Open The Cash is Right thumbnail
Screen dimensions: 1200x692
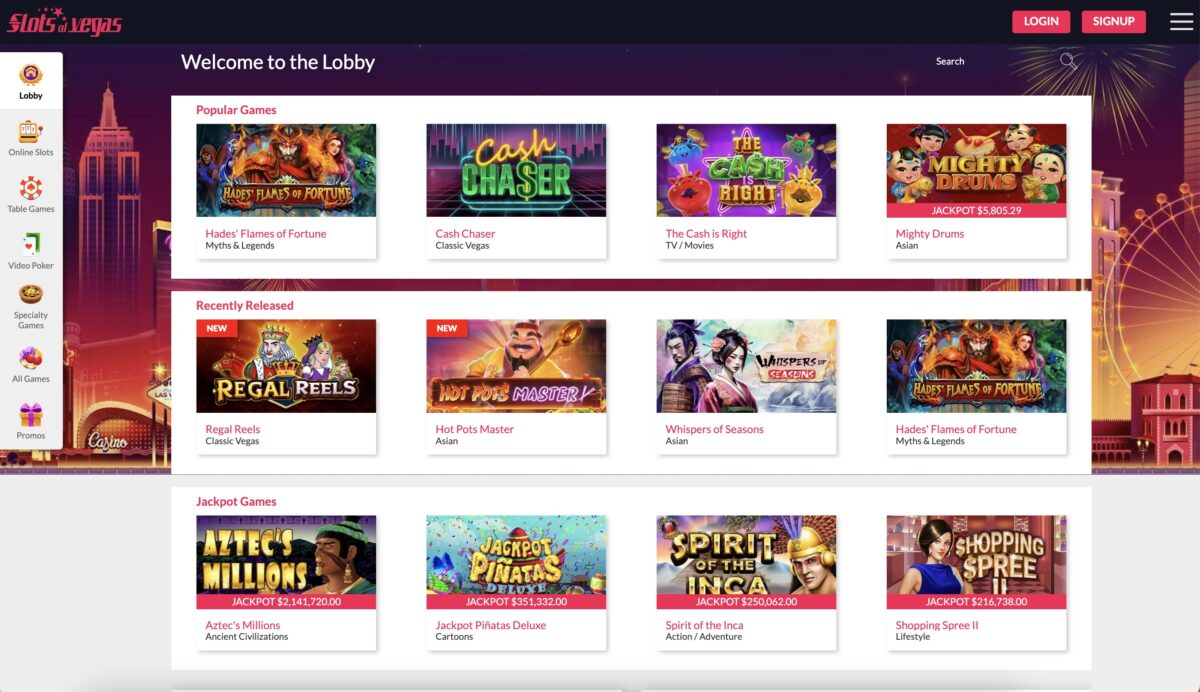(746, 170)
